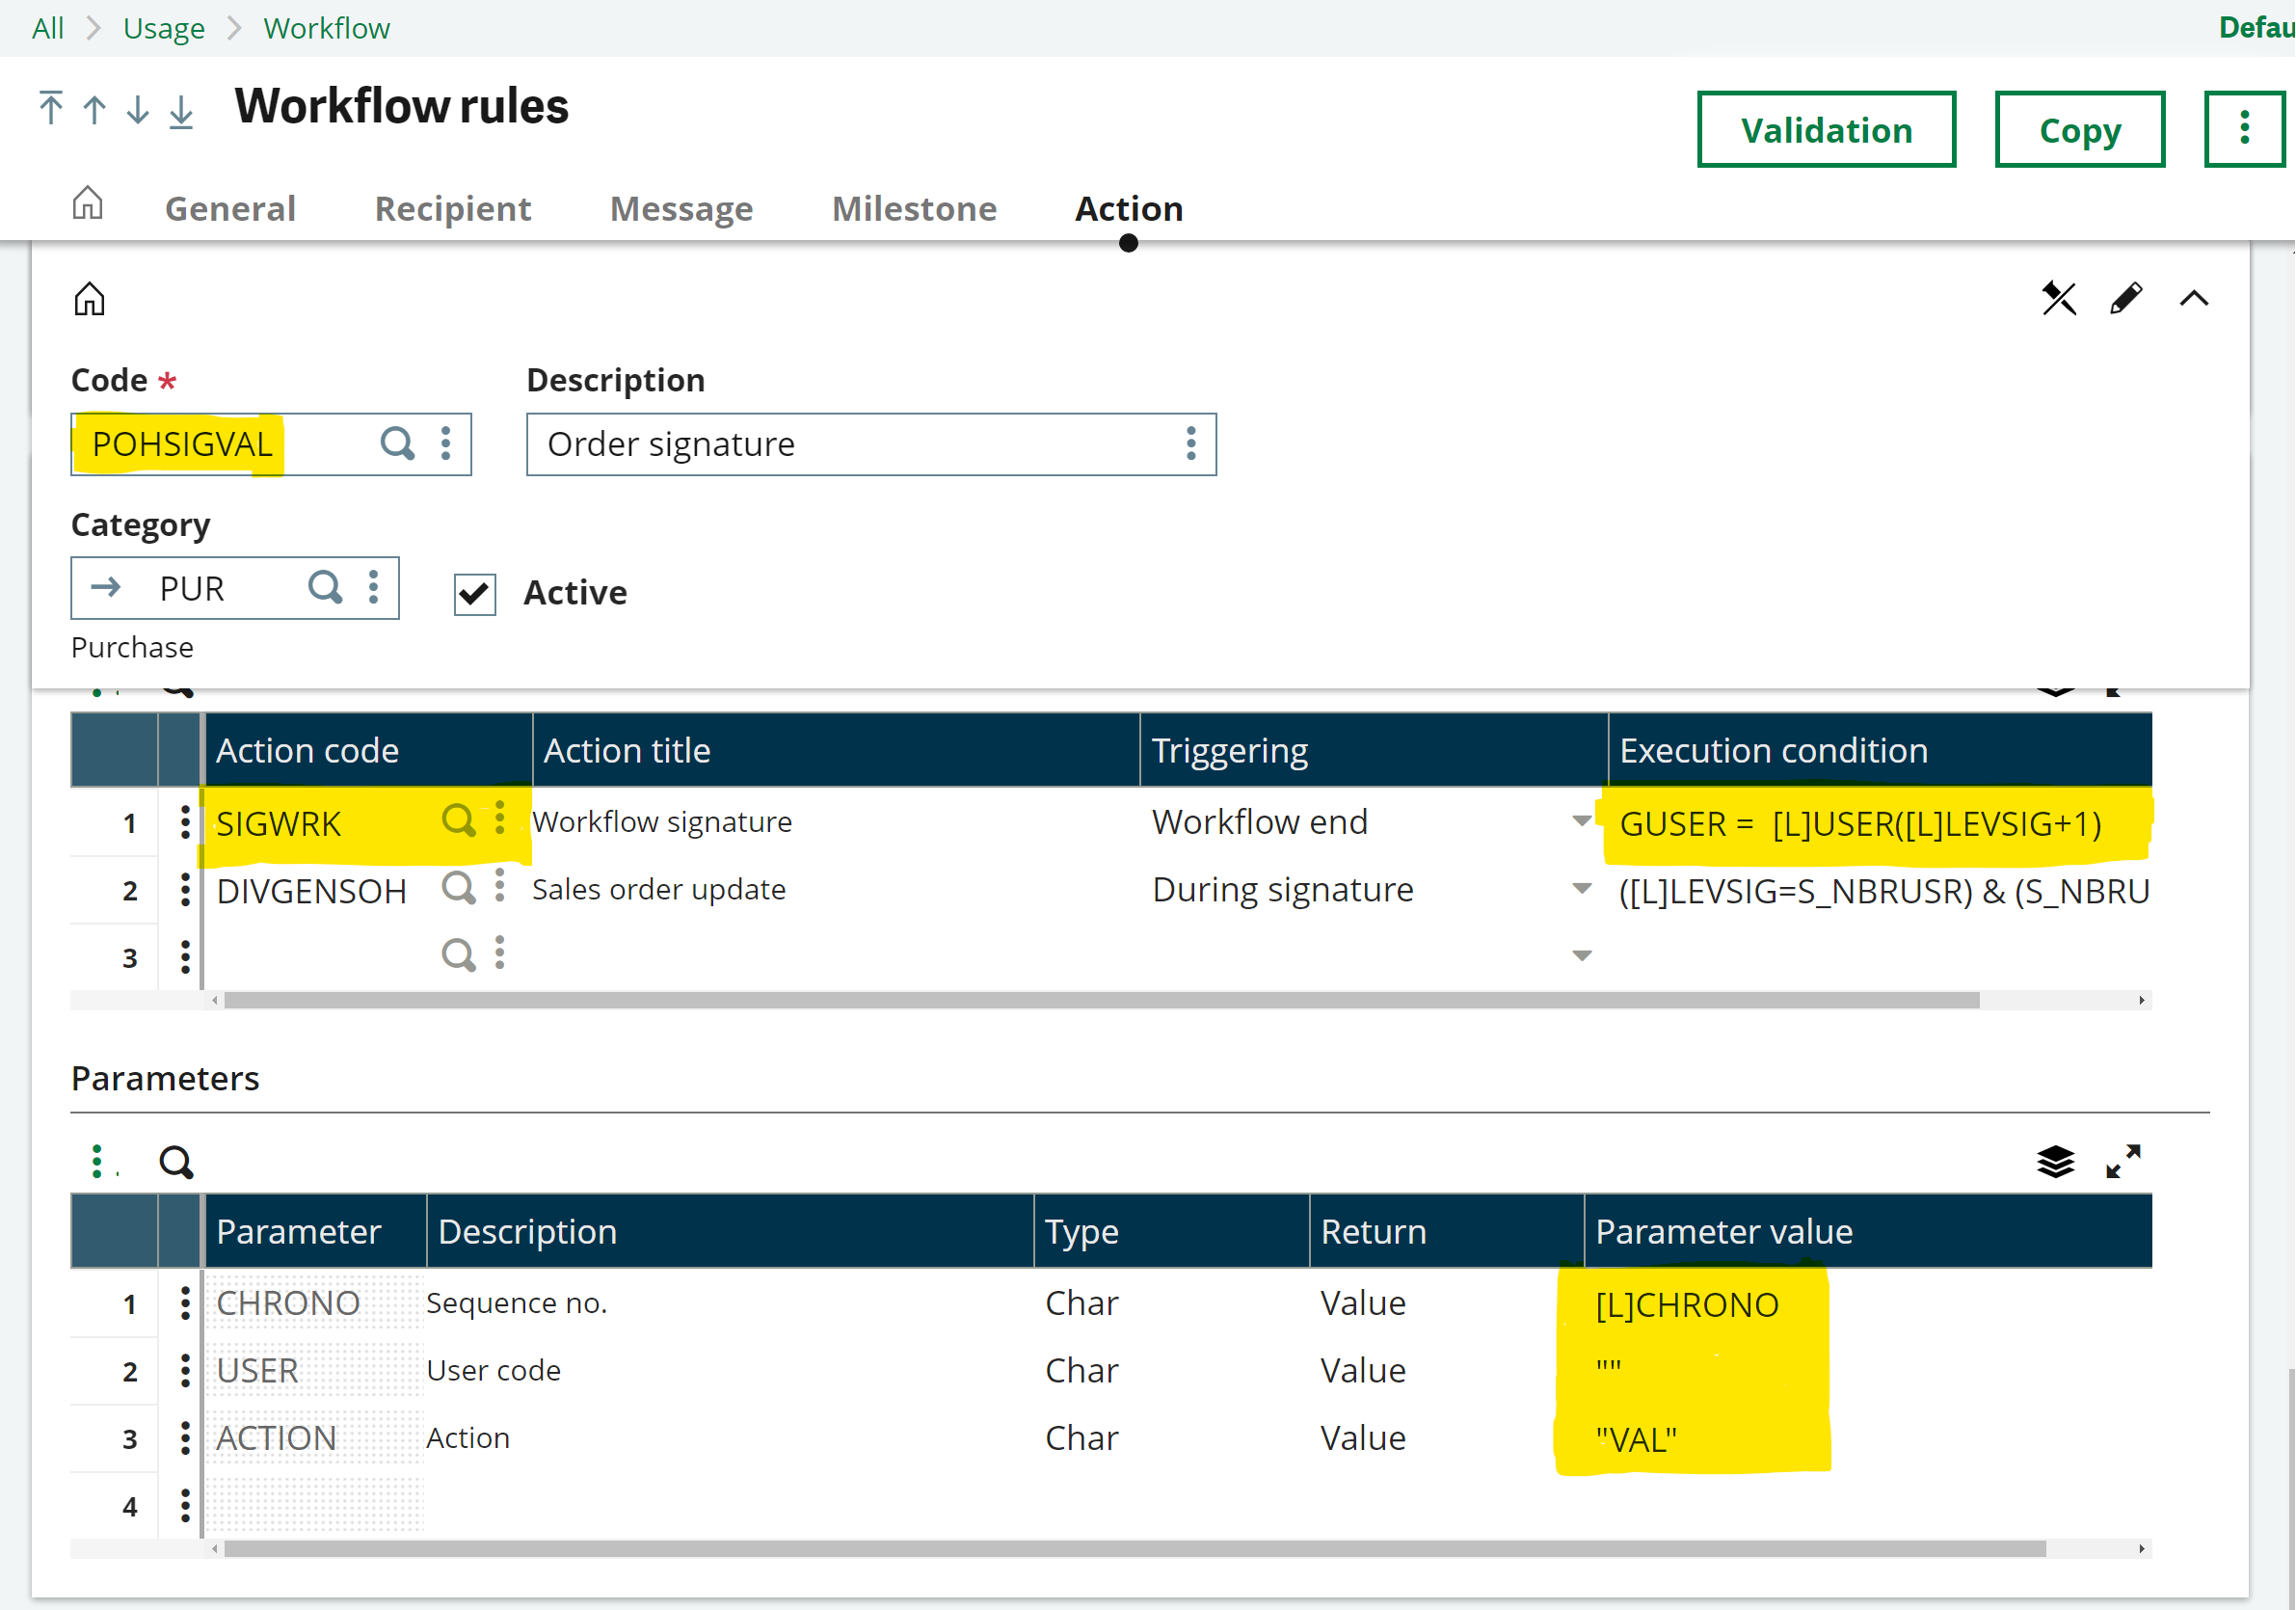This screenshot has height=1610, width=2296.
Task: Click the Category field lookup magnifier
Action: (325, 587)
